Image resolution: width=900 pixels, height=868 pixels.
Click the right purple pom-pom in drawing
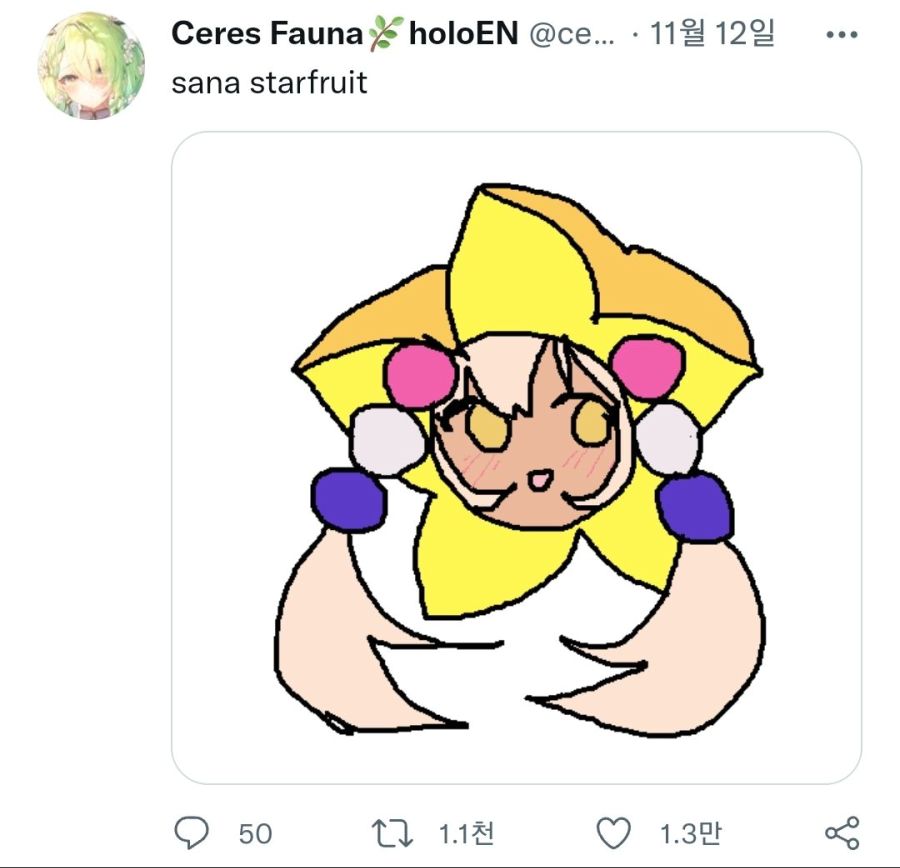[x=696, y=507]
